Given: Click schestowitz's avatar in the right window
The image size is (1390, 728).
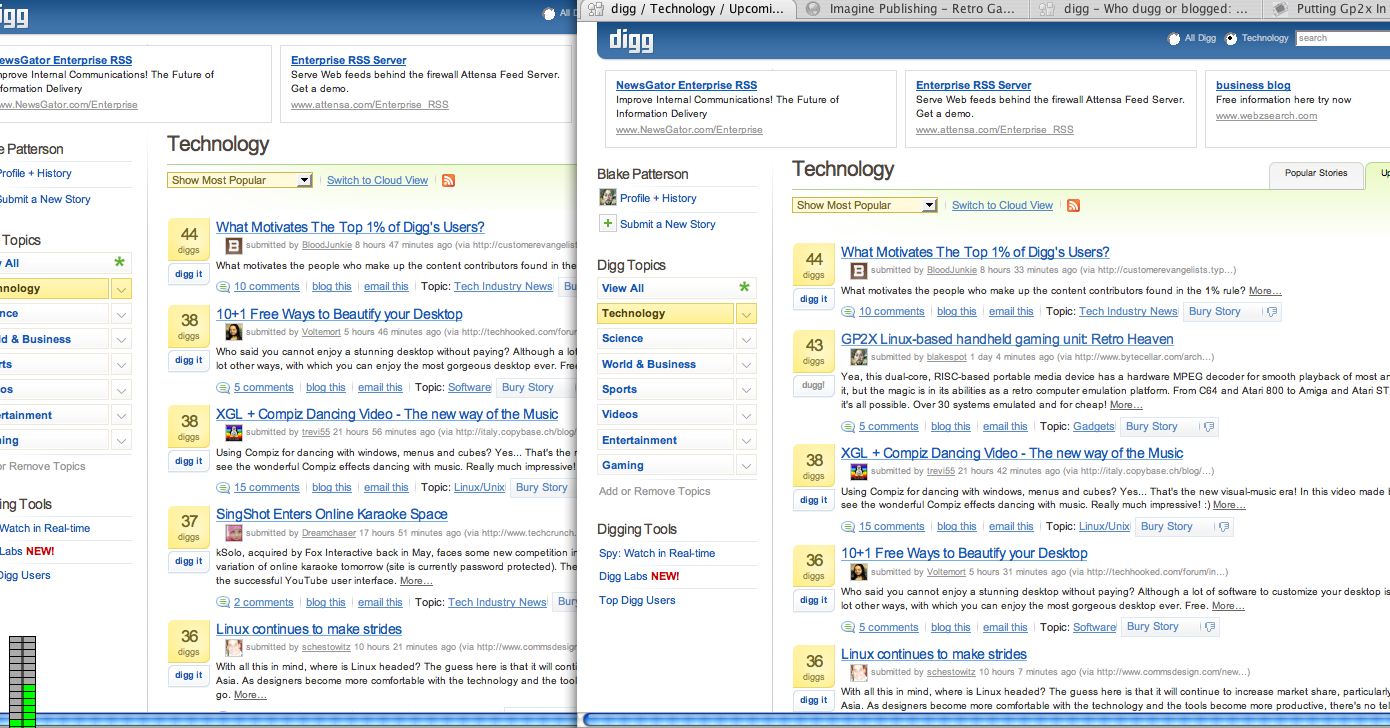Looking at the screenshot, I should coord(858,672).
